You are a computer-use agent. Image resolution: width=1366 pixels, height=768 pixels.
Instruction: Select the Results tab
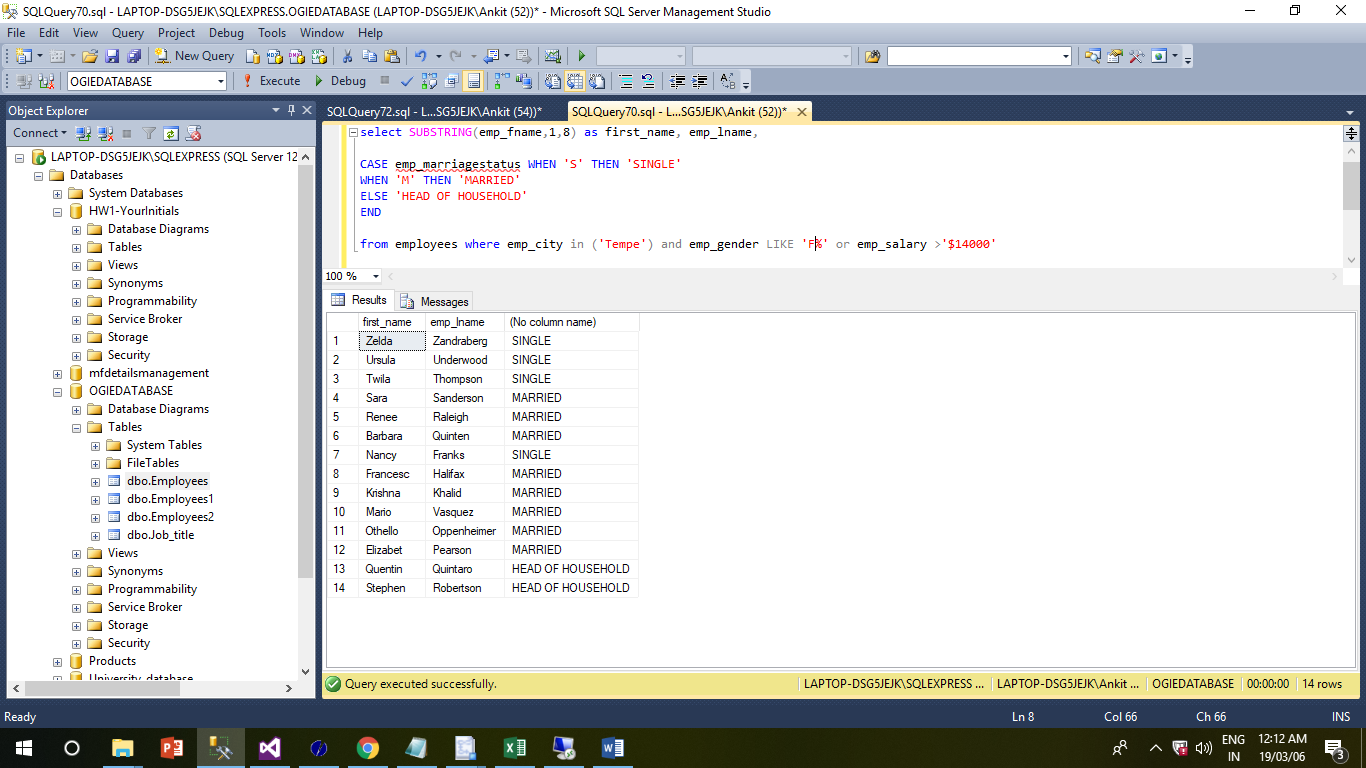pos(360,300)
